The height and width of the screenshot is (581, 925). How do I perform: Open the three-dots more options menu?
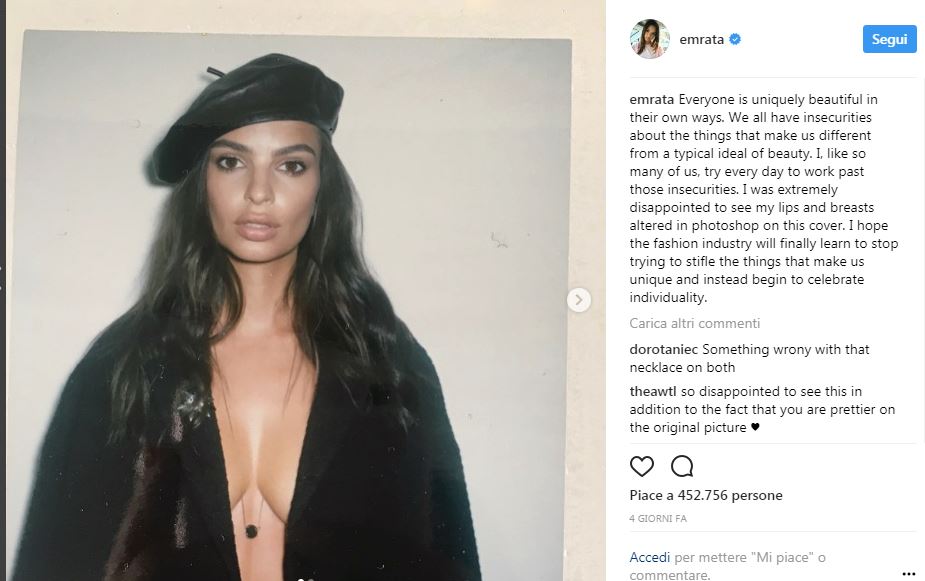[908, 573]
